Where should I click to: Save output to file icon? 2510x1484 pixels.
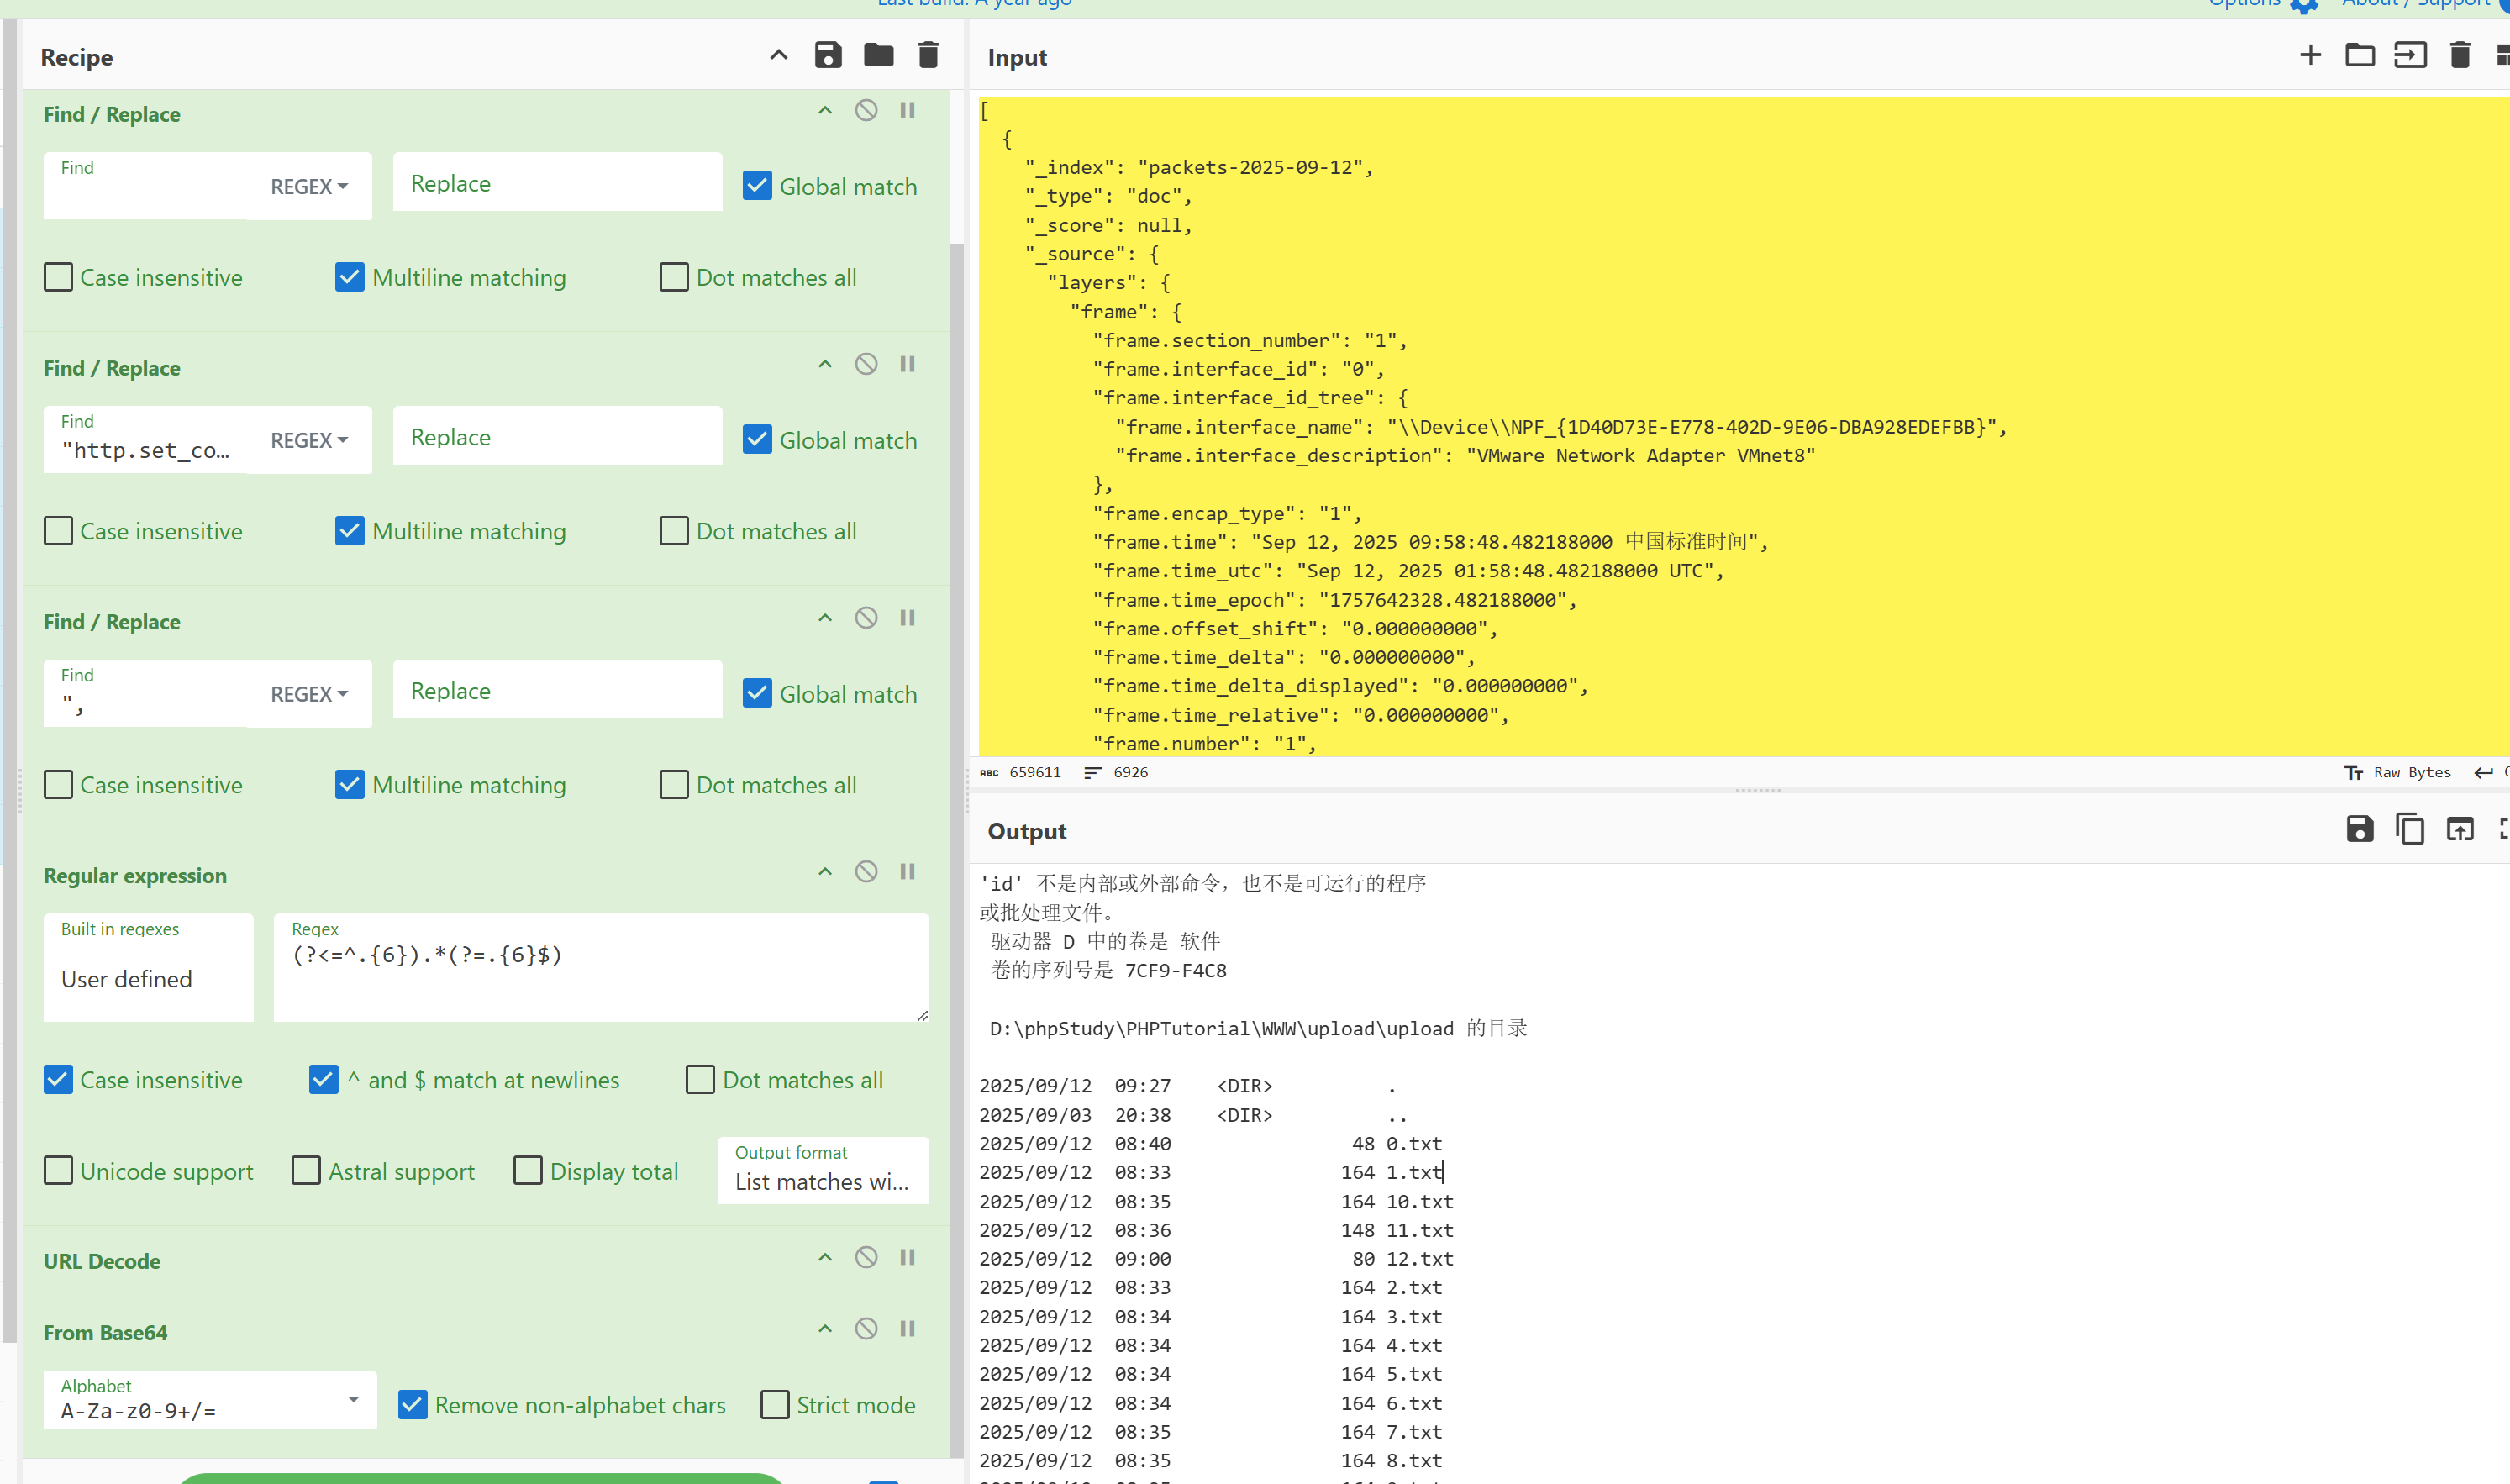(x=2359, y=829)
